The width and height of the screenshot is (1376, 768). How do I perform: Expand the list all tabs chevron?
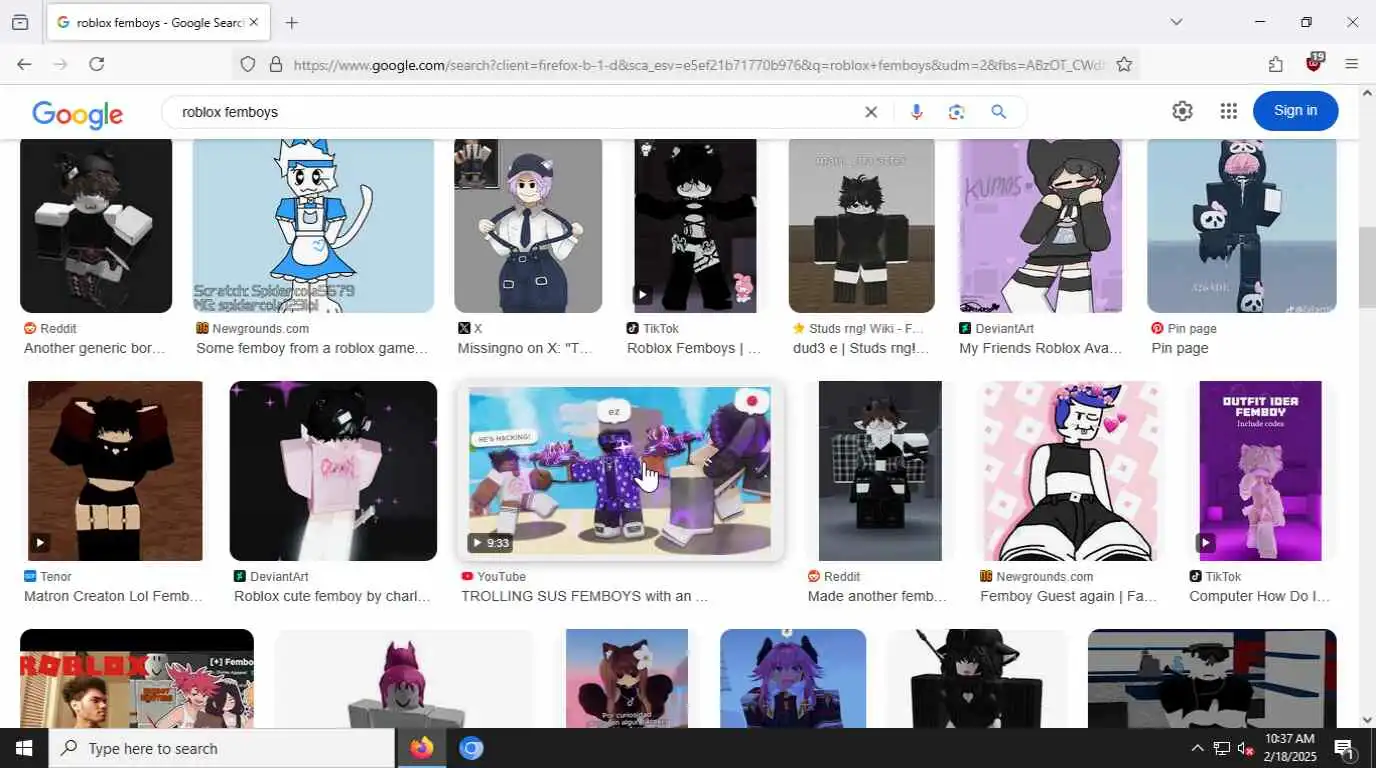click(x=1176, y=22)
